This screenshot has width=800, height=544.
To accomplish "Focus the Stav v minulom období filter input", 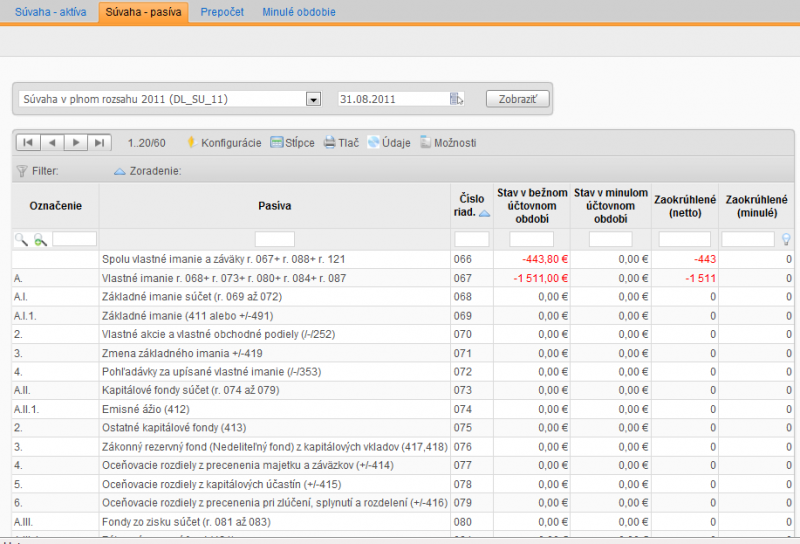I will (610, 238).
